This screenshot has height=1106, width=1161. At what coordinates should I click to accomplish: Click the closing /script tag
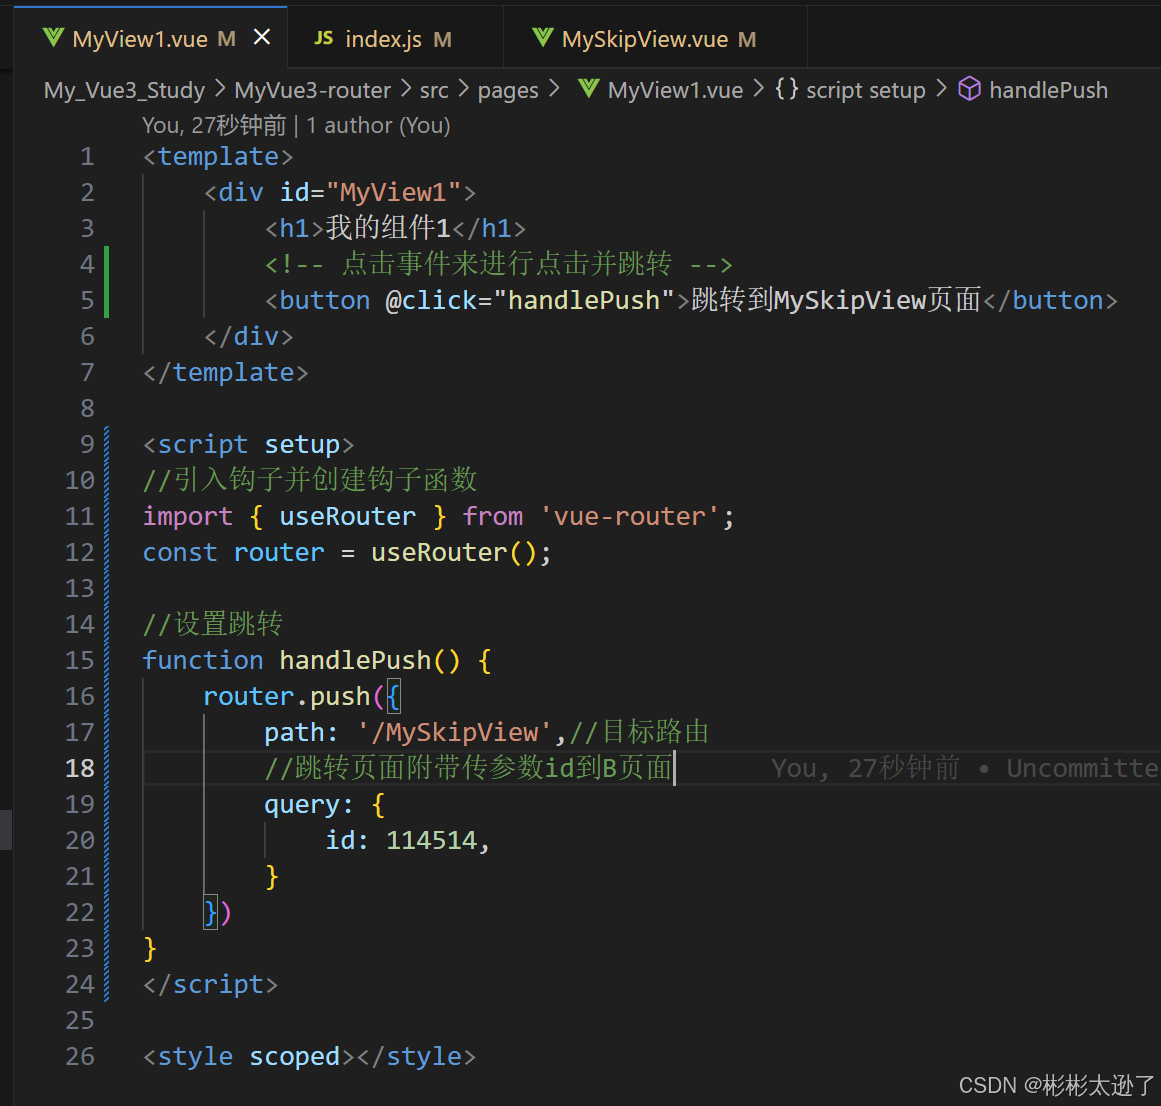click(x=211, y=985)
